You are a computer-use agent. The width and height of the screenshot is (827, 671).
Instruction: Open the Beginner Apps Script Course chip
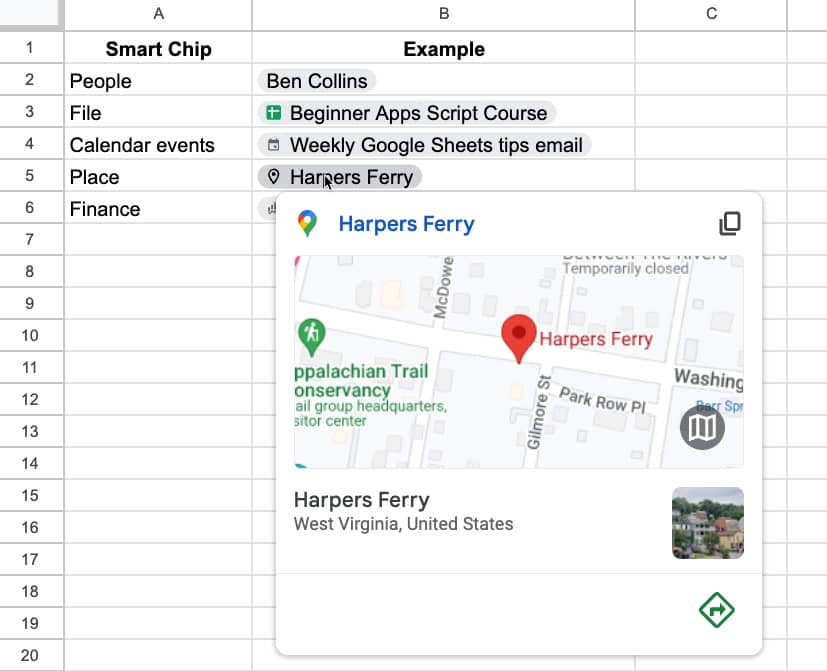click(407, 113)
